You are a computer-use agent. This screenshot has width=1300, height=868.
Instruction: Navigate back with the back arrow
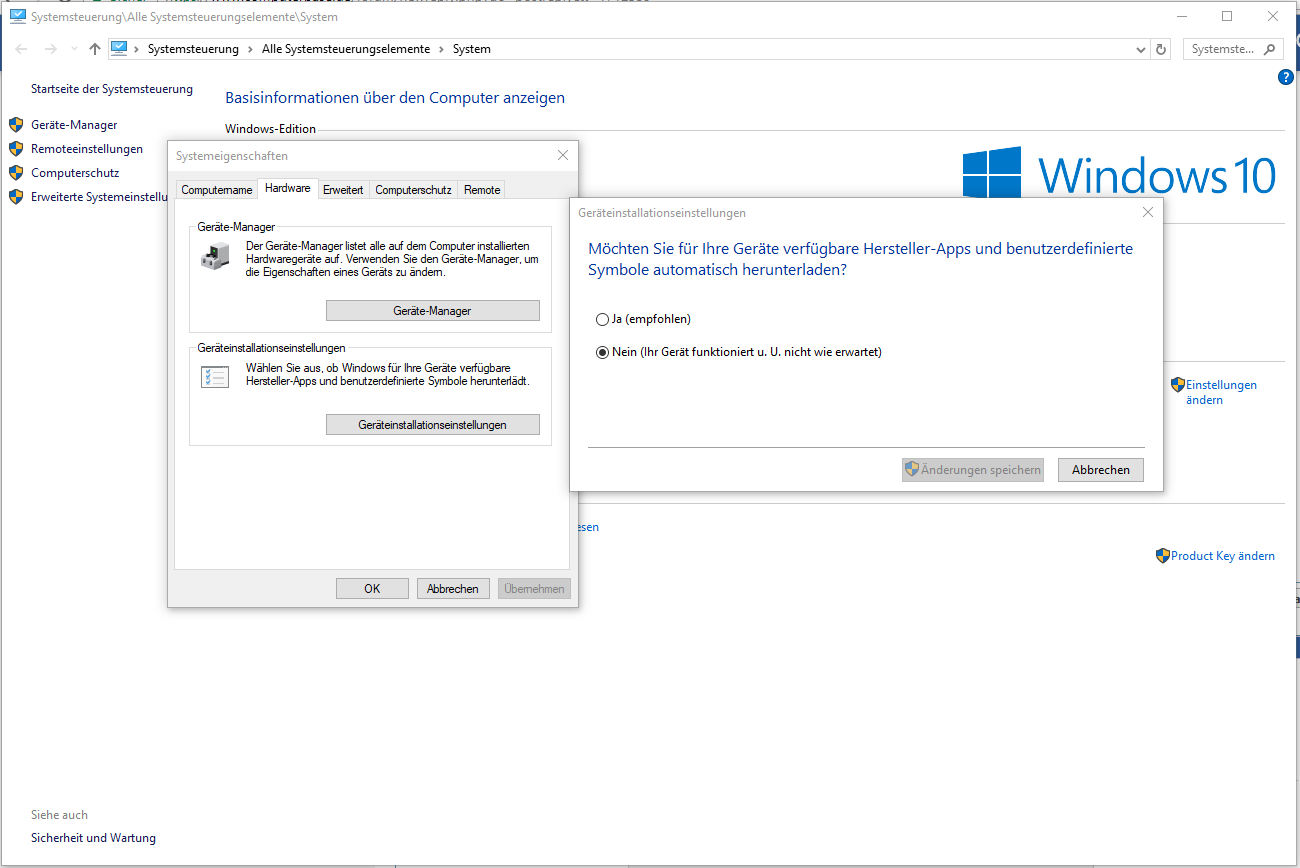(x=22, y=49)
